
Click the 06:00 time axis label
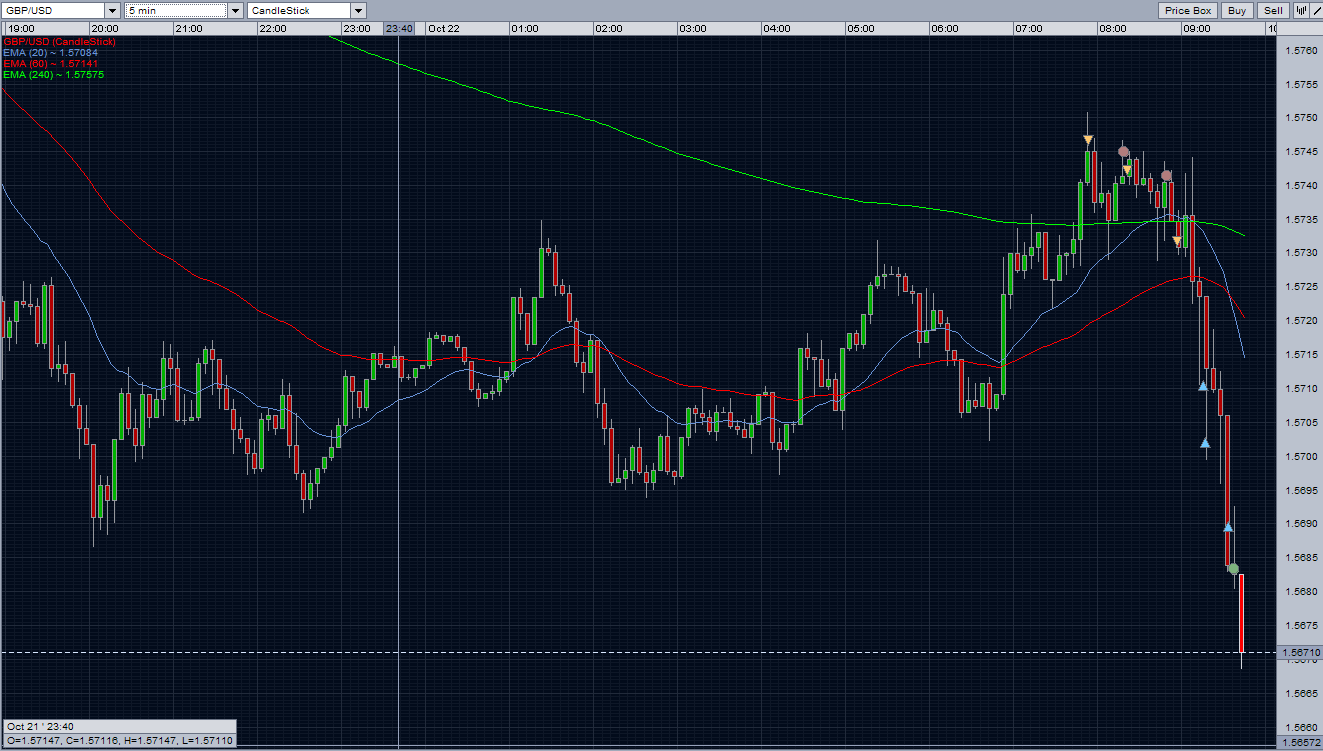click(945, 28)
